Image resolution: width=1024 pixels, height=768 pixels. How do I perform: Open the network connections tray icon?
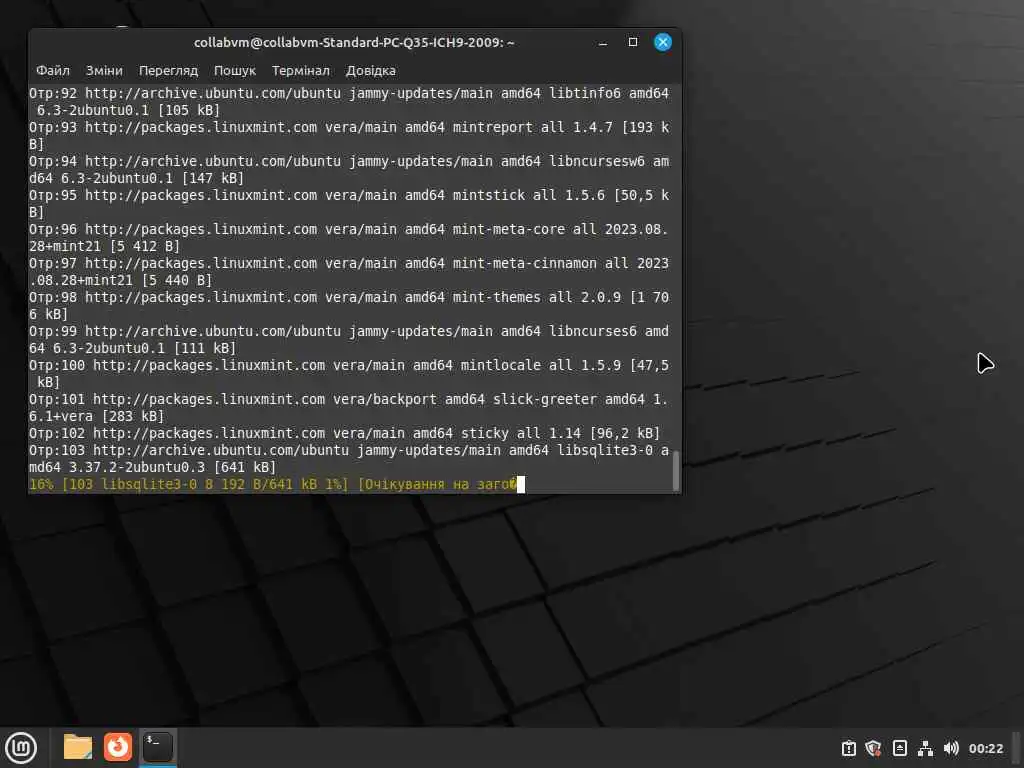[925, 748]
